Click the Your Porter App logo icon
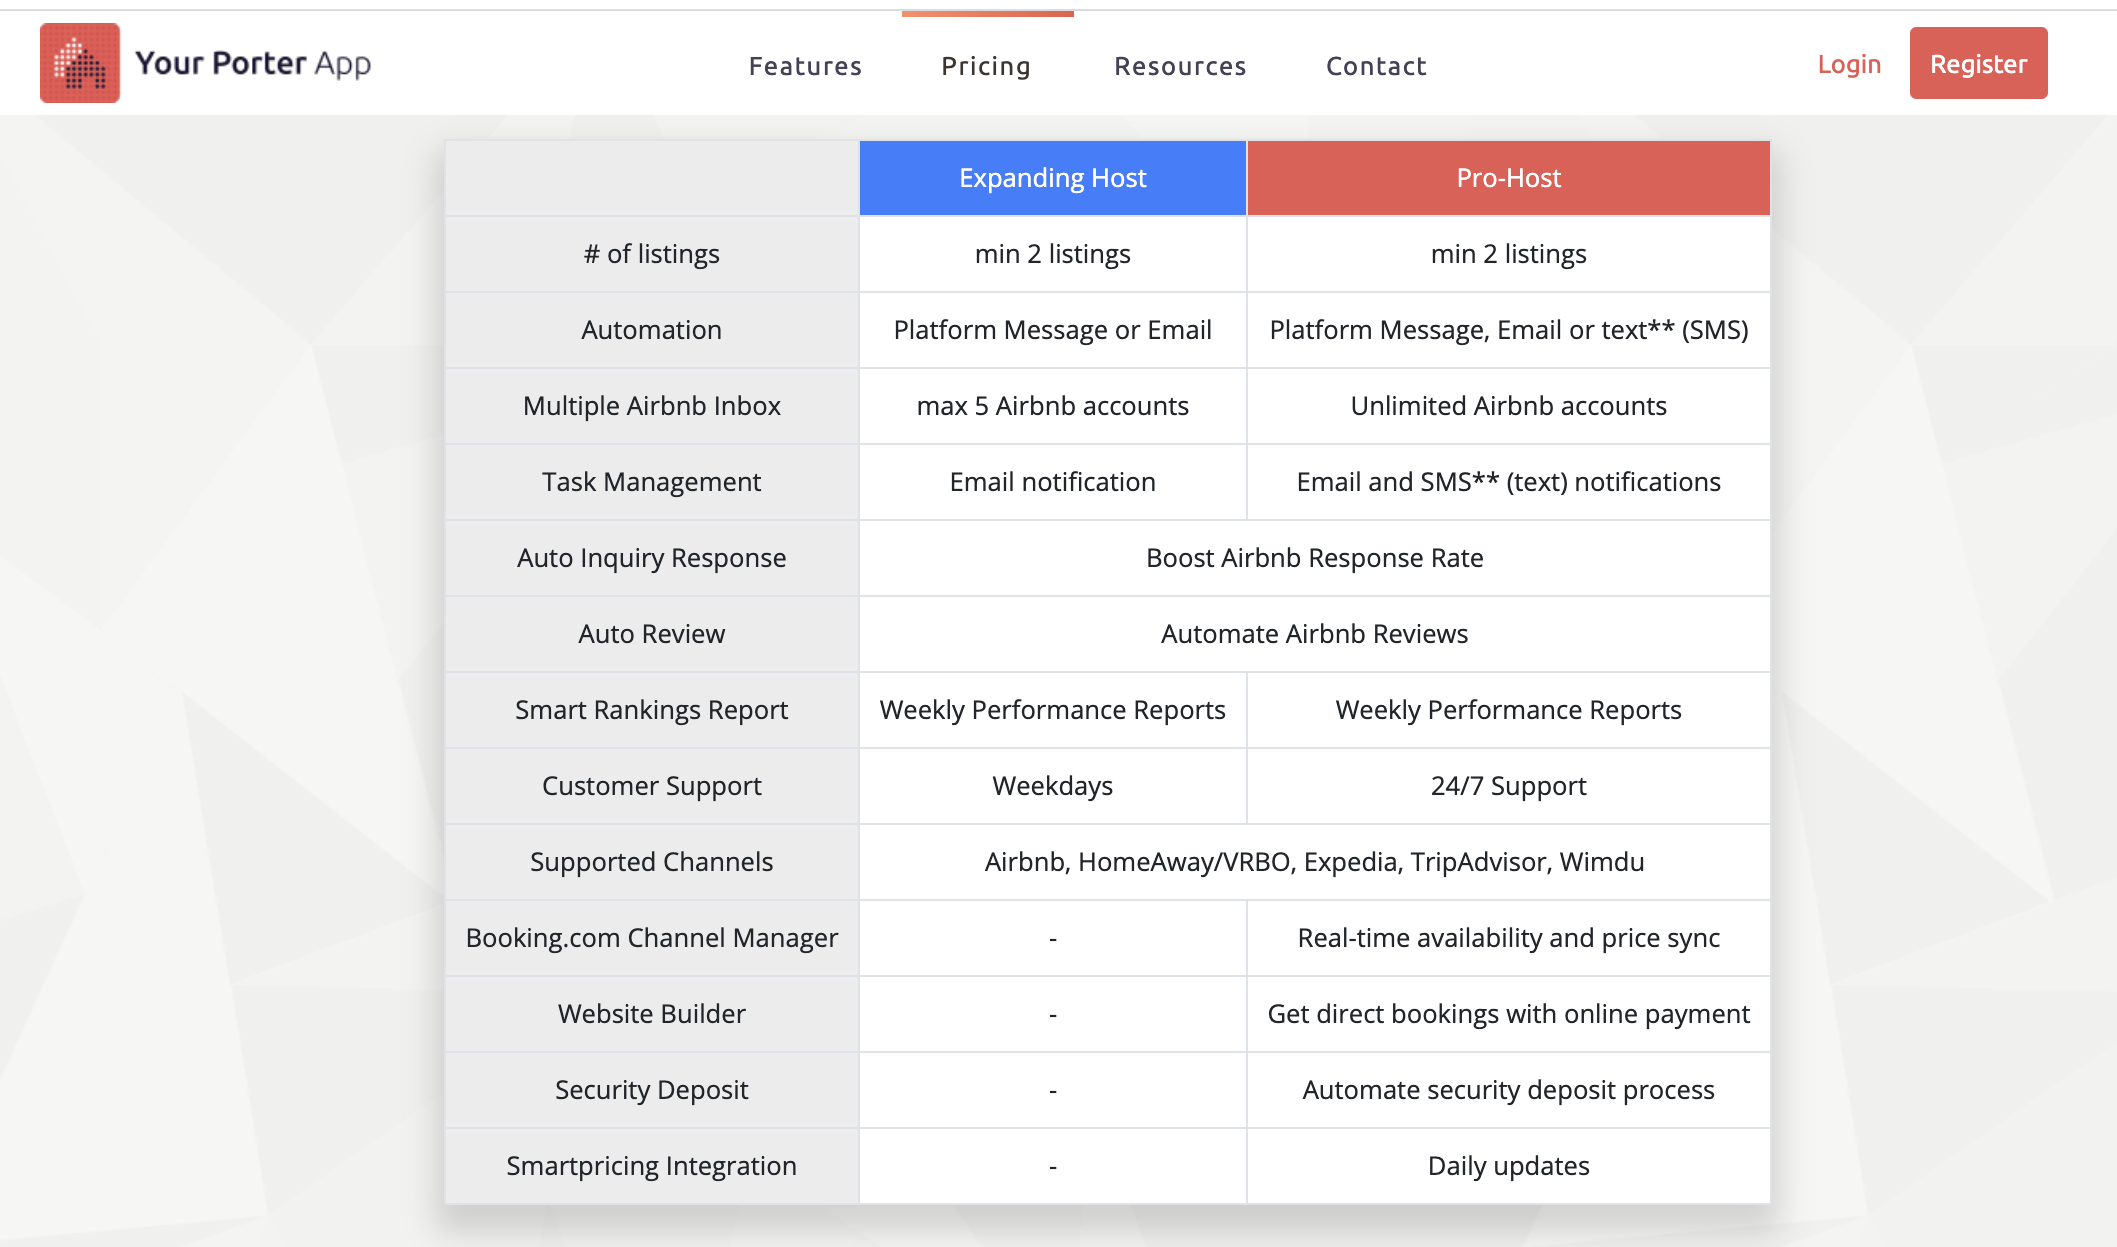The image size is (2117, 1247). [80, 63]
